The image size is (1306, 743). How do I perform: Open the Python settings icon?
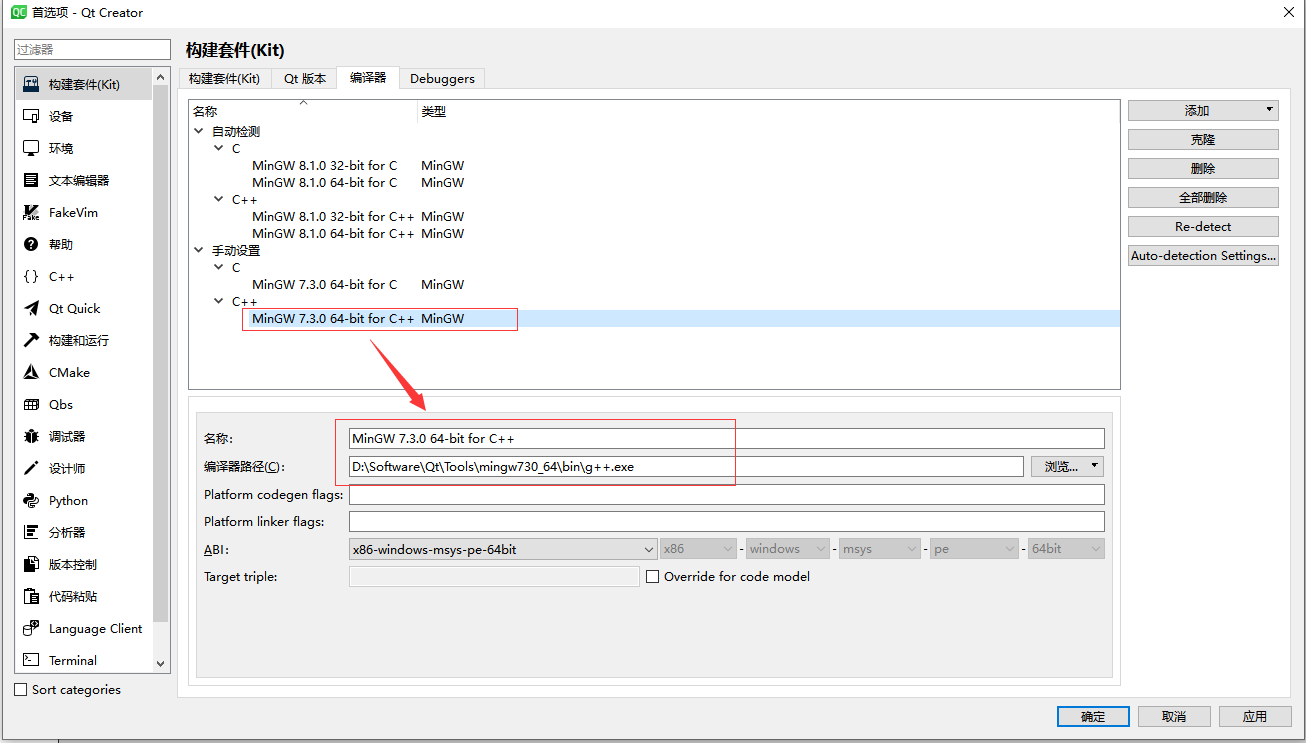point(31,500)
